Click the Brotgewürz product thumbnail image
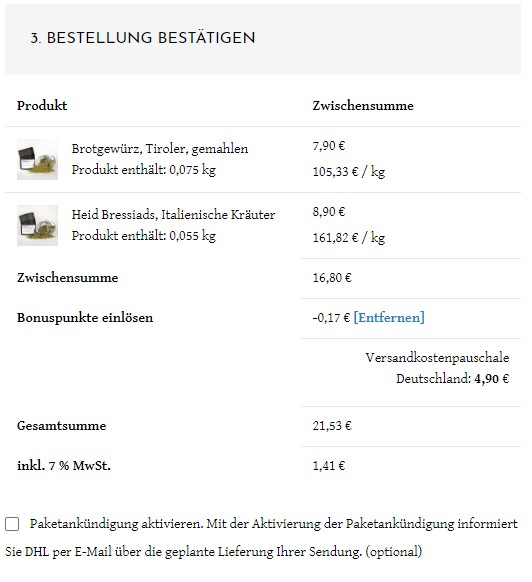The image size is (532, 582). tap(37, 159)
